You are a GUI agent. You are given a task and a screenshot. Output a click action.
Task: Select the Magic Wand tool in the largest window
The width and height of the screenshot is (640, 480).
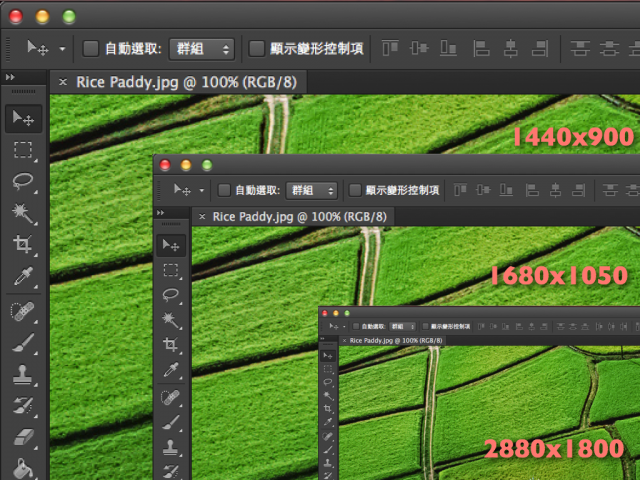[23, 213]
